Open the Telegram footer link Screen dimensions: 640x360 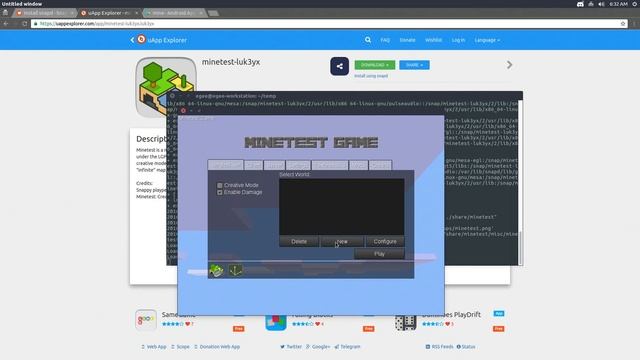coord(347,347)
